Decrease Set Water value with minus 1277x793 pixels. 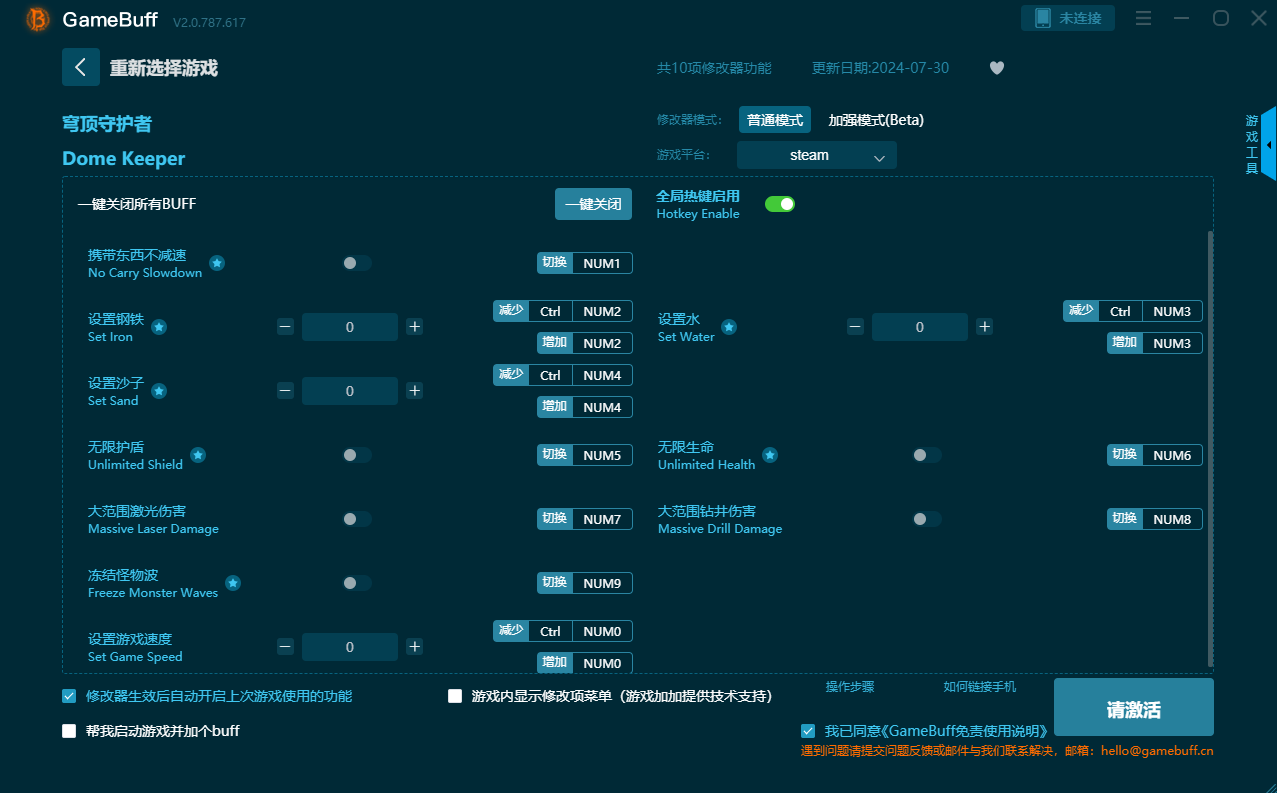pyautogui.click(x=855, y=327)
